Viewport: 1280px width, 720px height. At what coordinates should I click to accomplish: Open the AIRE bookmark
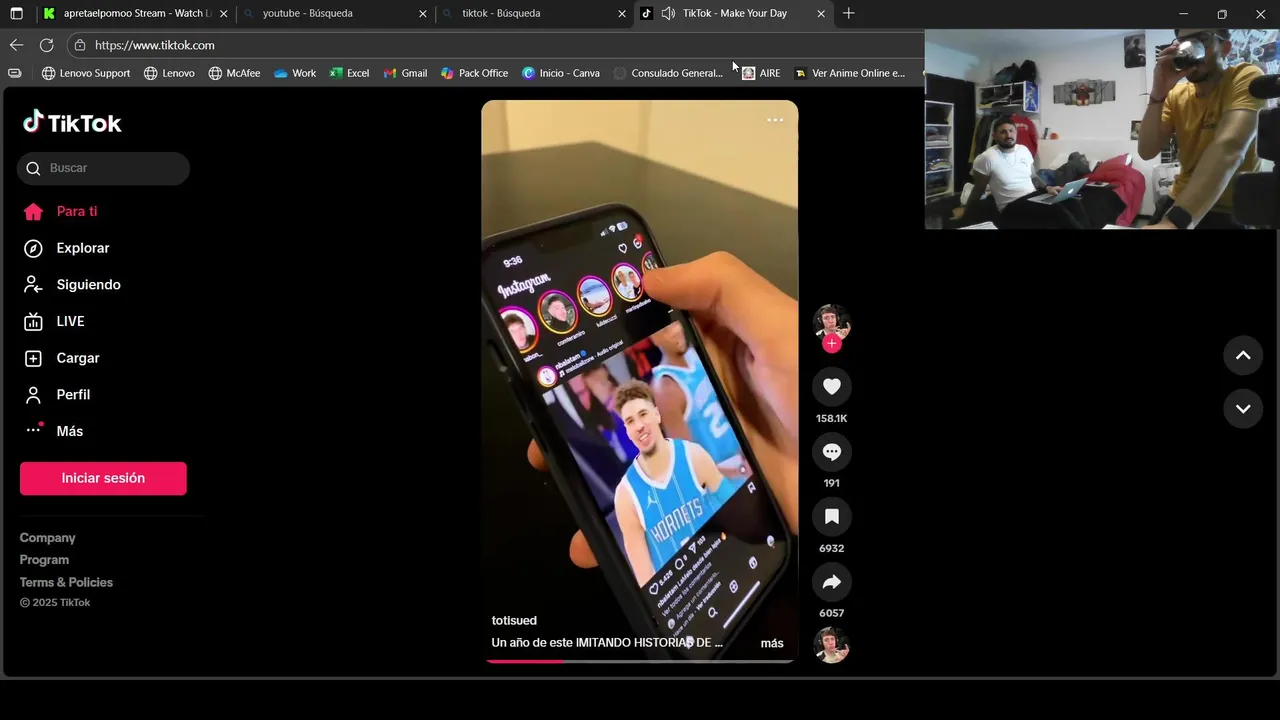point(761,73)
